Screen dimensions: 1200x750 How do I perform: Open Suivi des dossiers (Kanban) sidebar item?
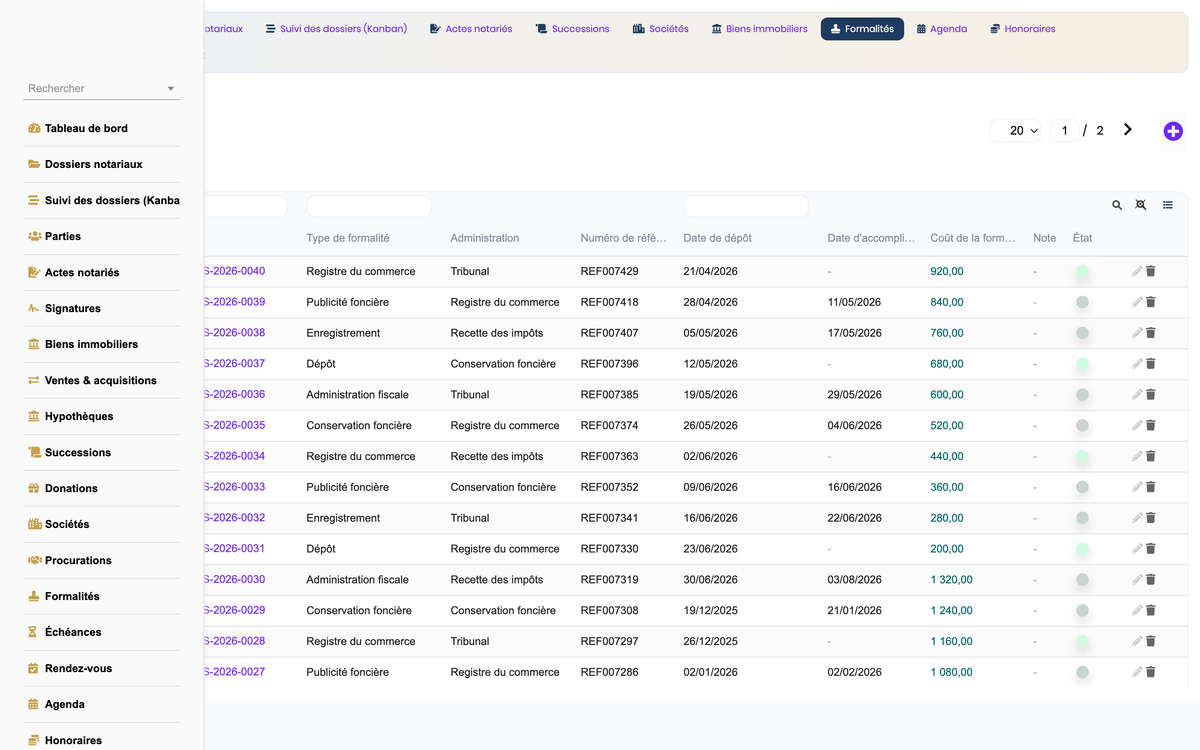[x=102, y=200]
